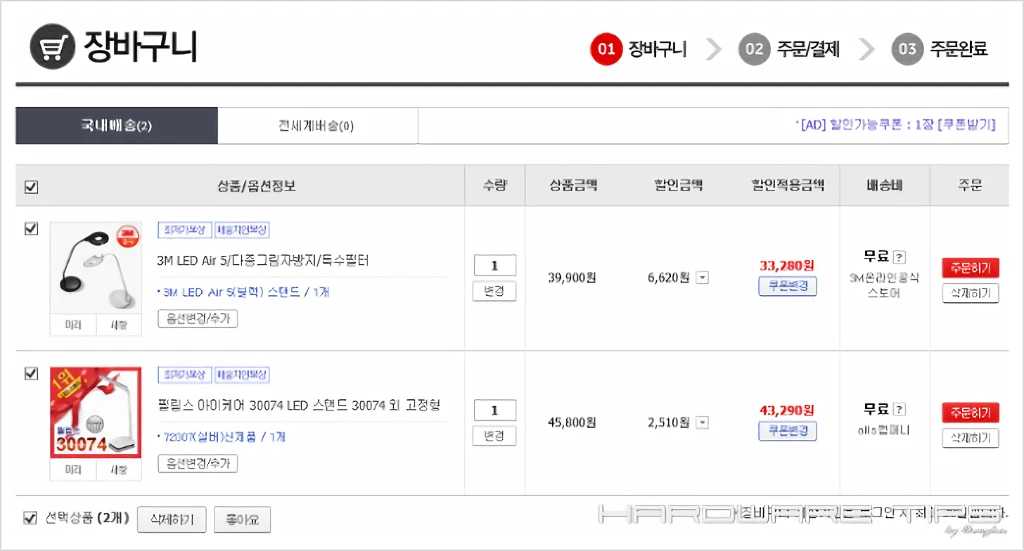The image size is (1024, 551).
Task: Expand discount dropdown next to 2,510원
Action: pos(702,422)
